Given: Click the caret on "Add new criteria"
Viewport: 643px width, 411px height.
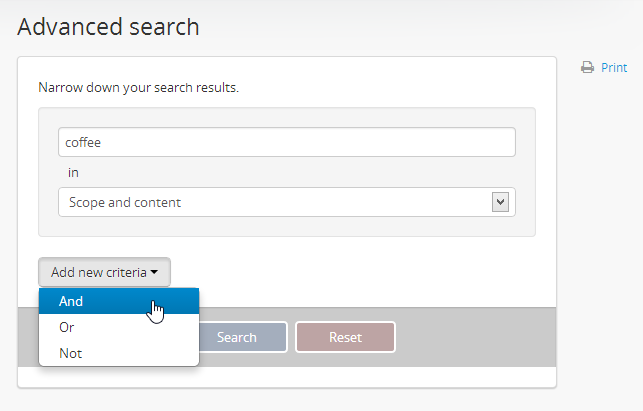Looking at the screenshot, I should 155,272.
